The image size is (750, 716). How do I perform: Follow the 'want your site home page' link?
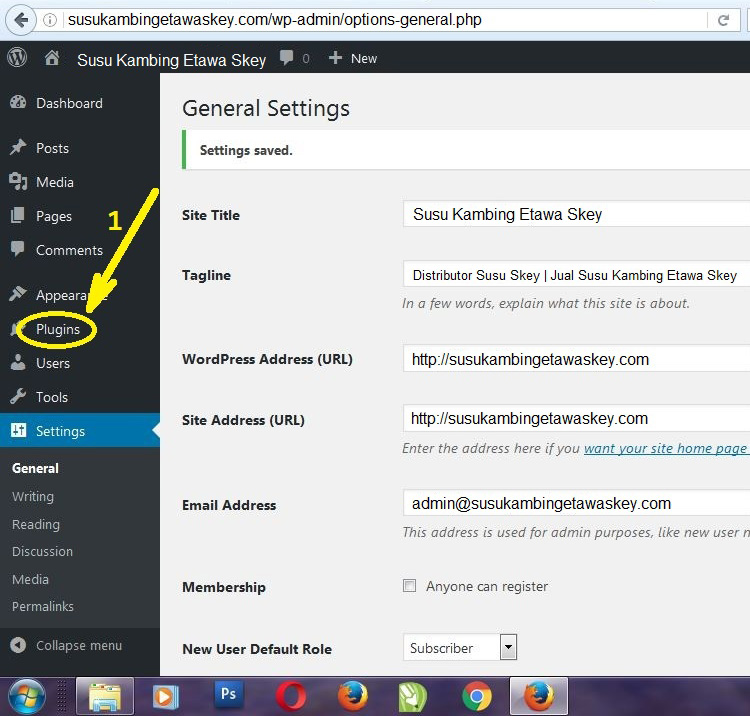pos(666,448)
